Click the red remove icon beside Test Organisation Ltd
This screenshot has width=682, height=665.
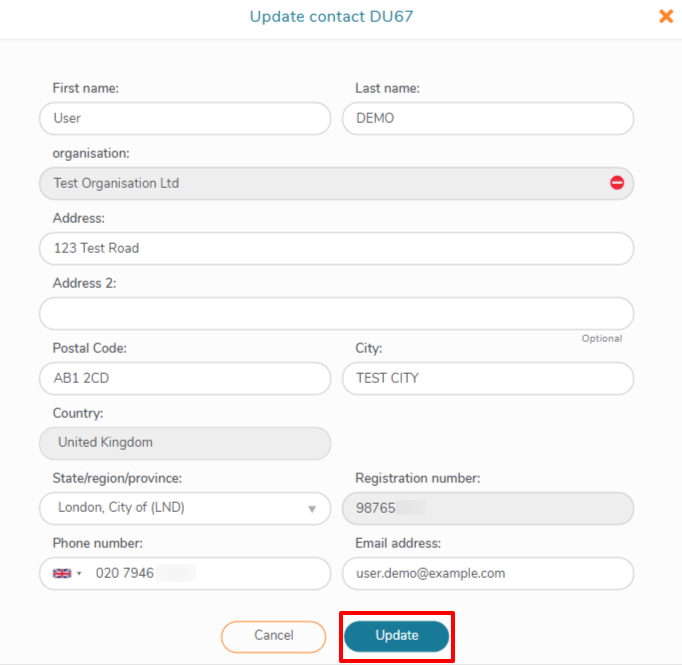coord(617,183)
